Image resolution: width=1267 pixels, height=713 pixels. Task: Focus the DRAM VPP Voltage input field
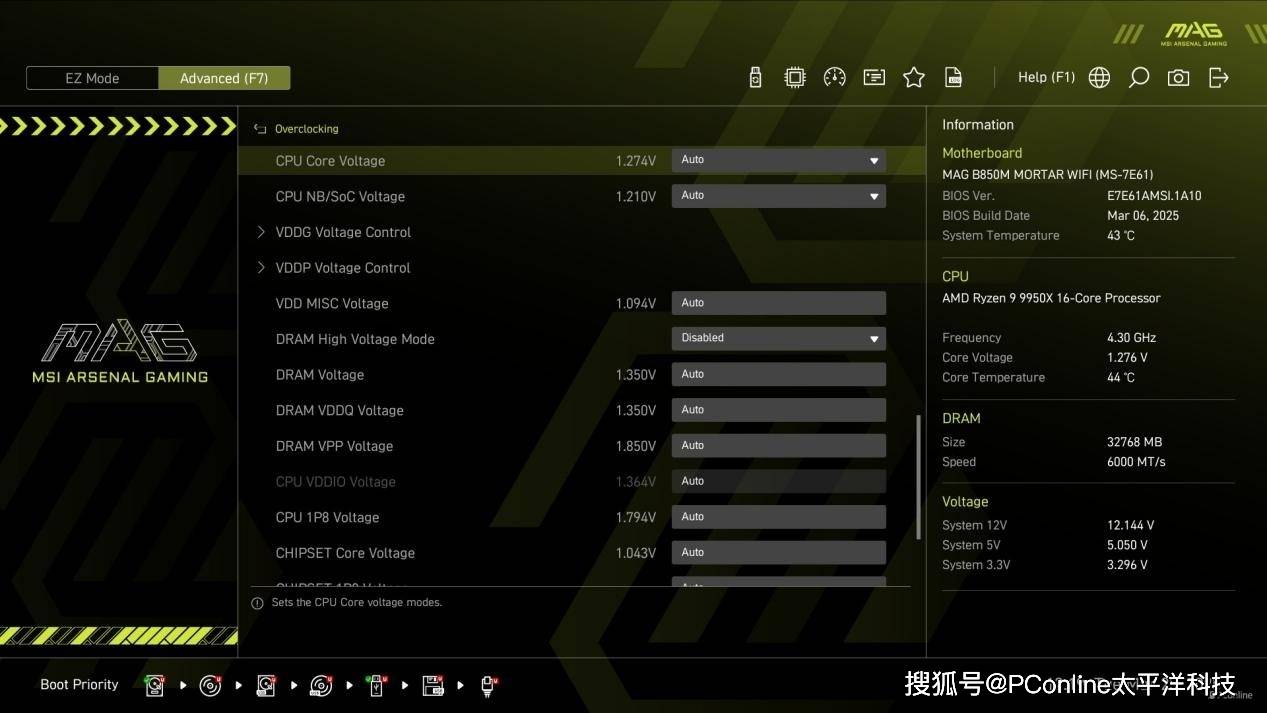778,446
